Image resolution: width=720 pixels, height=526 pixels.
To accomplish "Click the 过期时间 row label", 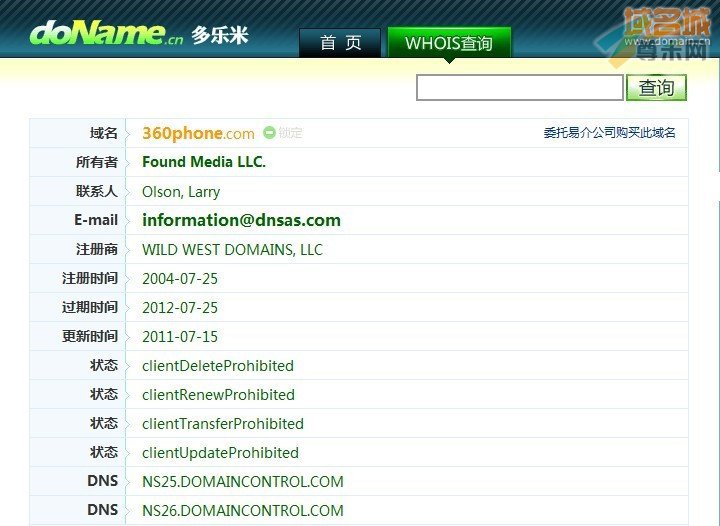I will pos(90,307).
